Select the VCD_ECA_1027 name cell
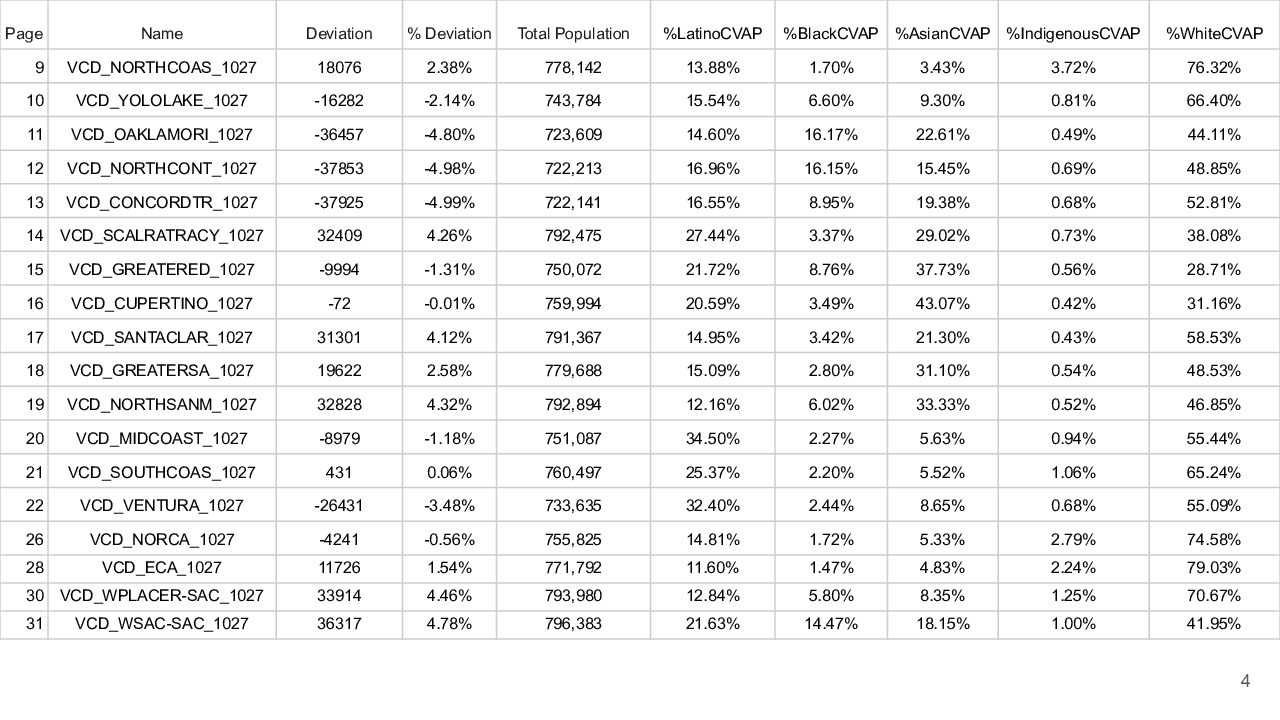Viewport: 1280px width, 720px height. 162,568
